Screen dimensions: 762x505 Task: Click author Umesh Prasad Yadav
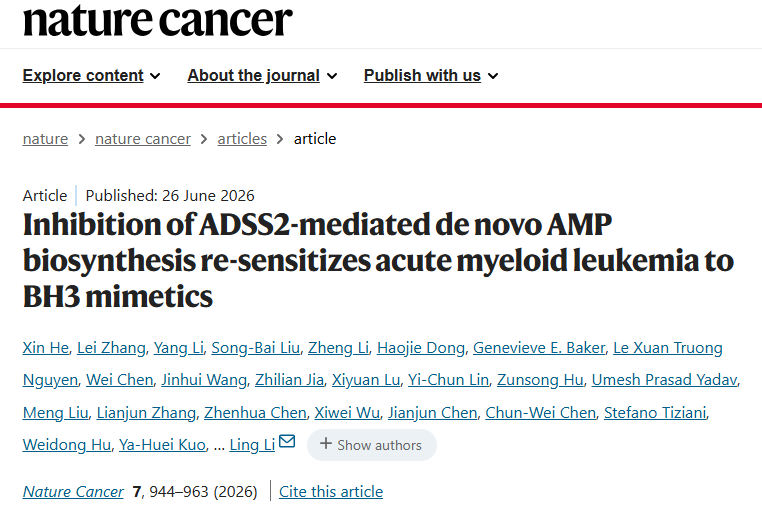tap(664, 380)
